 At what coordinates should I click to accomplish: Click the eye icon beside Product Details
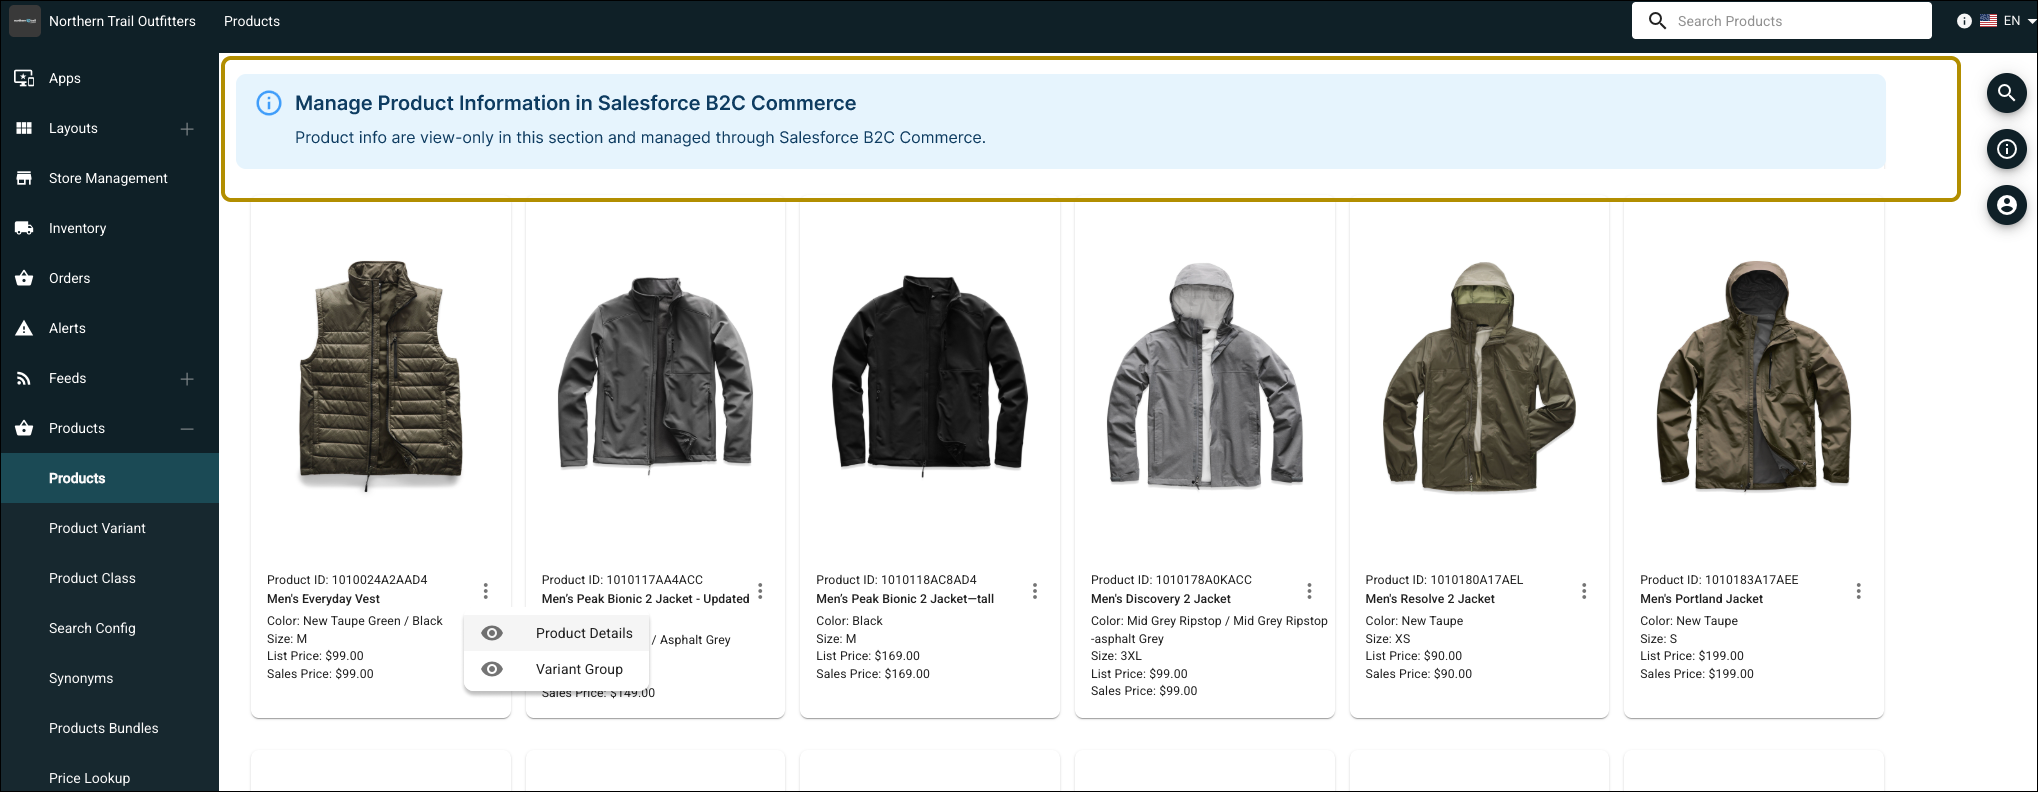click(x=492, y=633)
